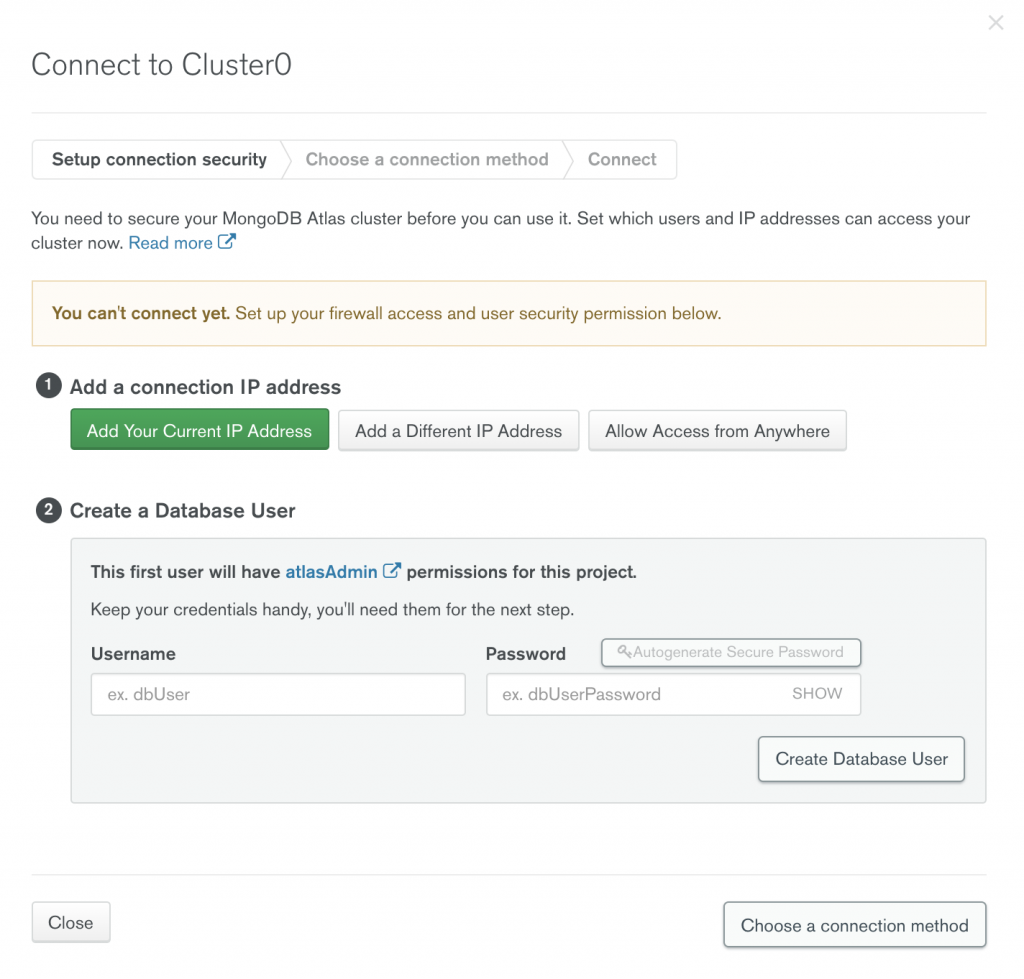The height and width of the screenshot is (979, 1024).
Task: Click the Close button at the bottom left
Action: point(71,923)
